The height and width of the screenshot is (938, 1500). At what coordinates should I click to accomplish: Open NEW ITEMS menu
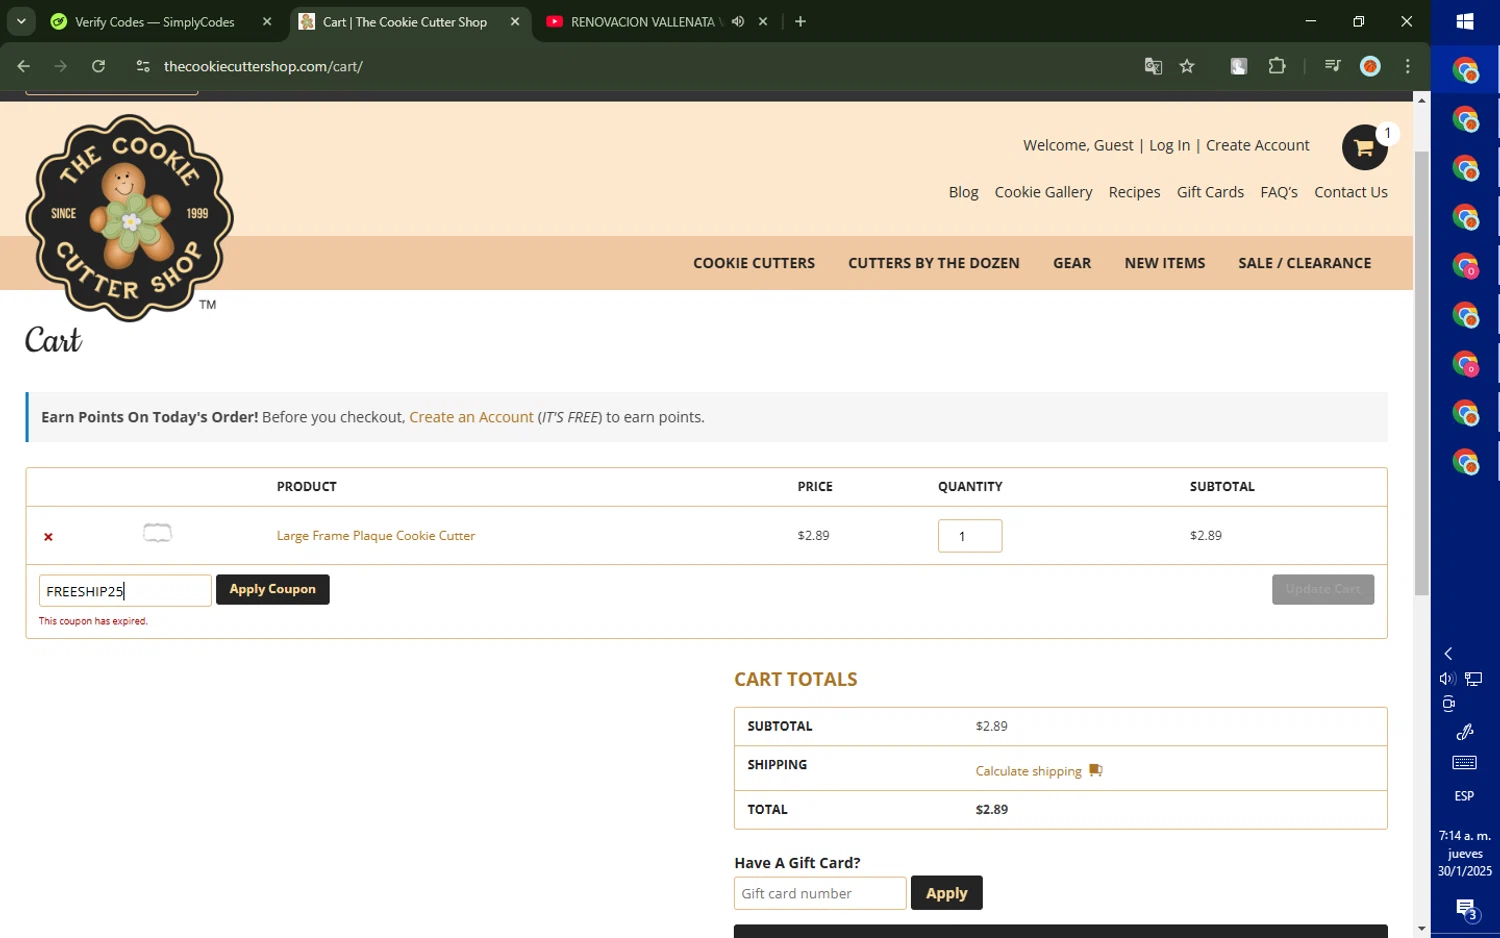[1165, 263]
